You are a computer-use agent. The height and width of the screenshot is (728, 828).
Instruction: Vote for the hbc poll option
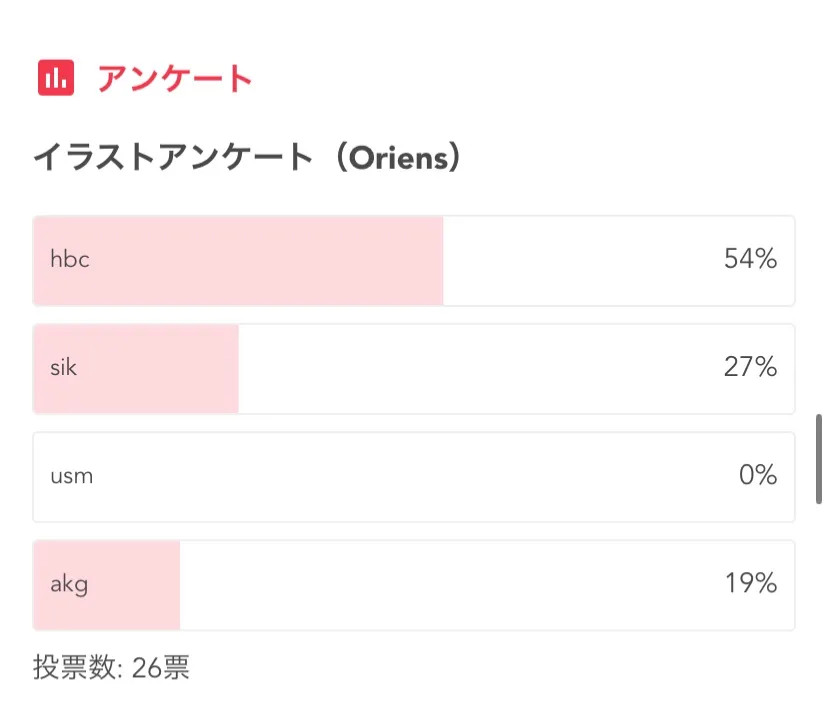pos(413,261)
